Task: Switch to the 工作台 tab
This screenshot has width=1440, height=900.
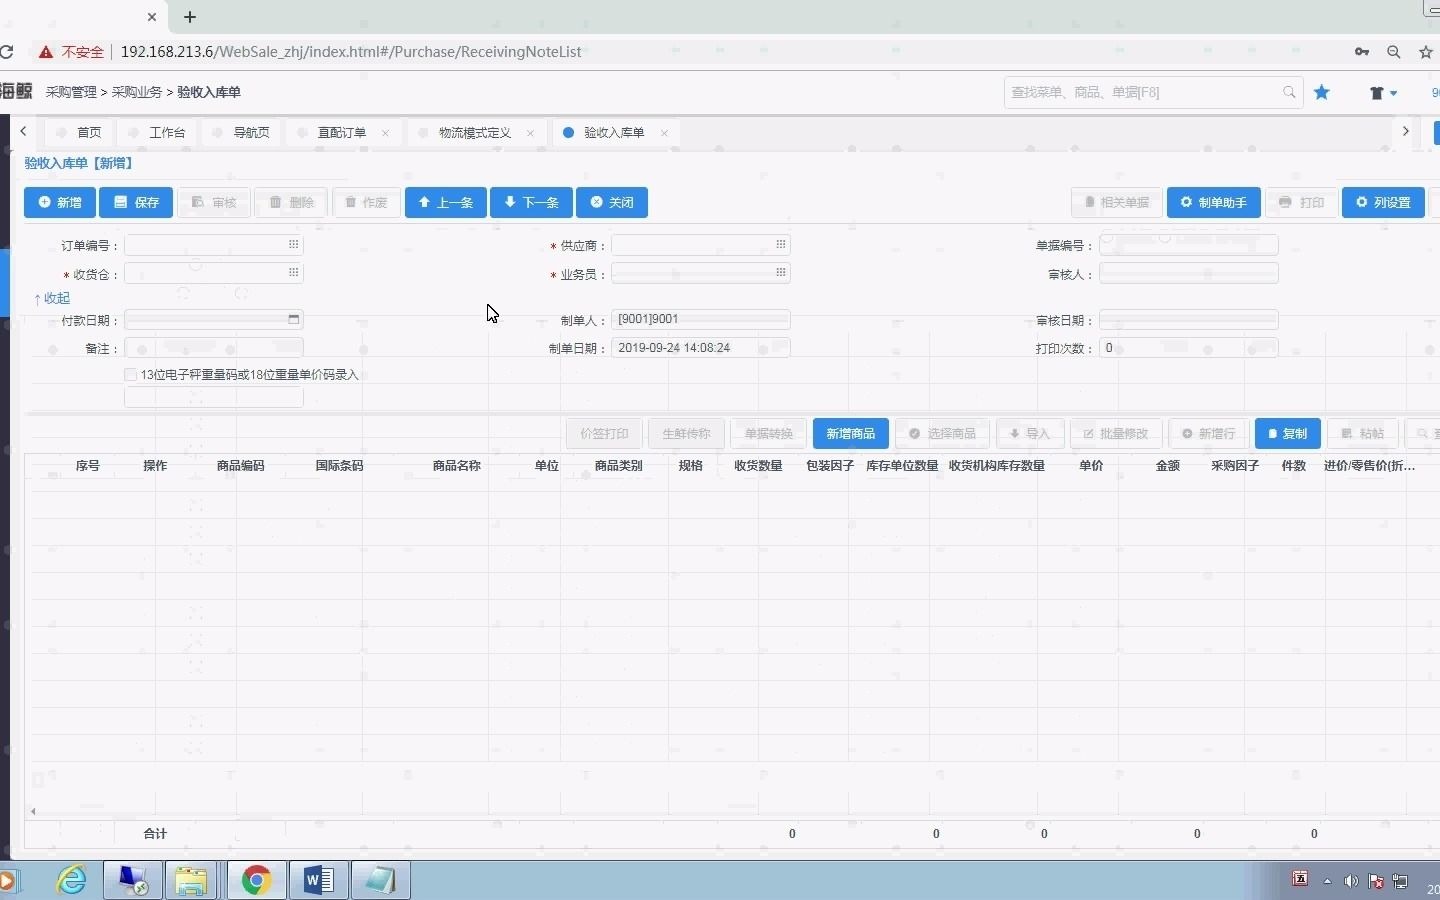Action: pos(158,132)
